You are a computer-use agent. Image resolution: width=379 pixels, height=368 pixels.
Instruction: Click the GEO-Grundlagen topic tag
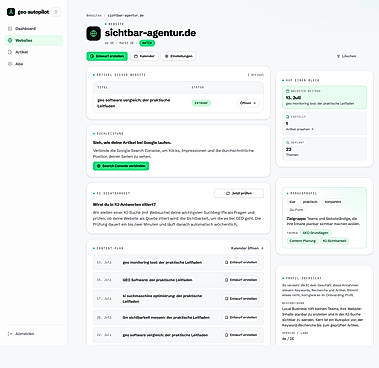(x=315, y=233)
